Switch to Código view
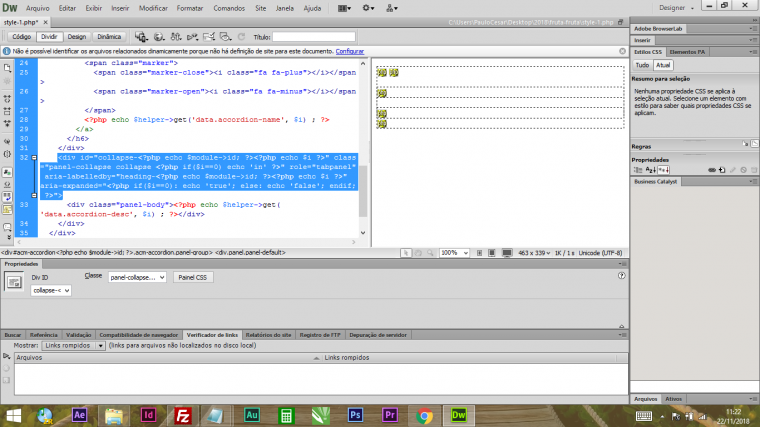 click(x=21, y=36)
